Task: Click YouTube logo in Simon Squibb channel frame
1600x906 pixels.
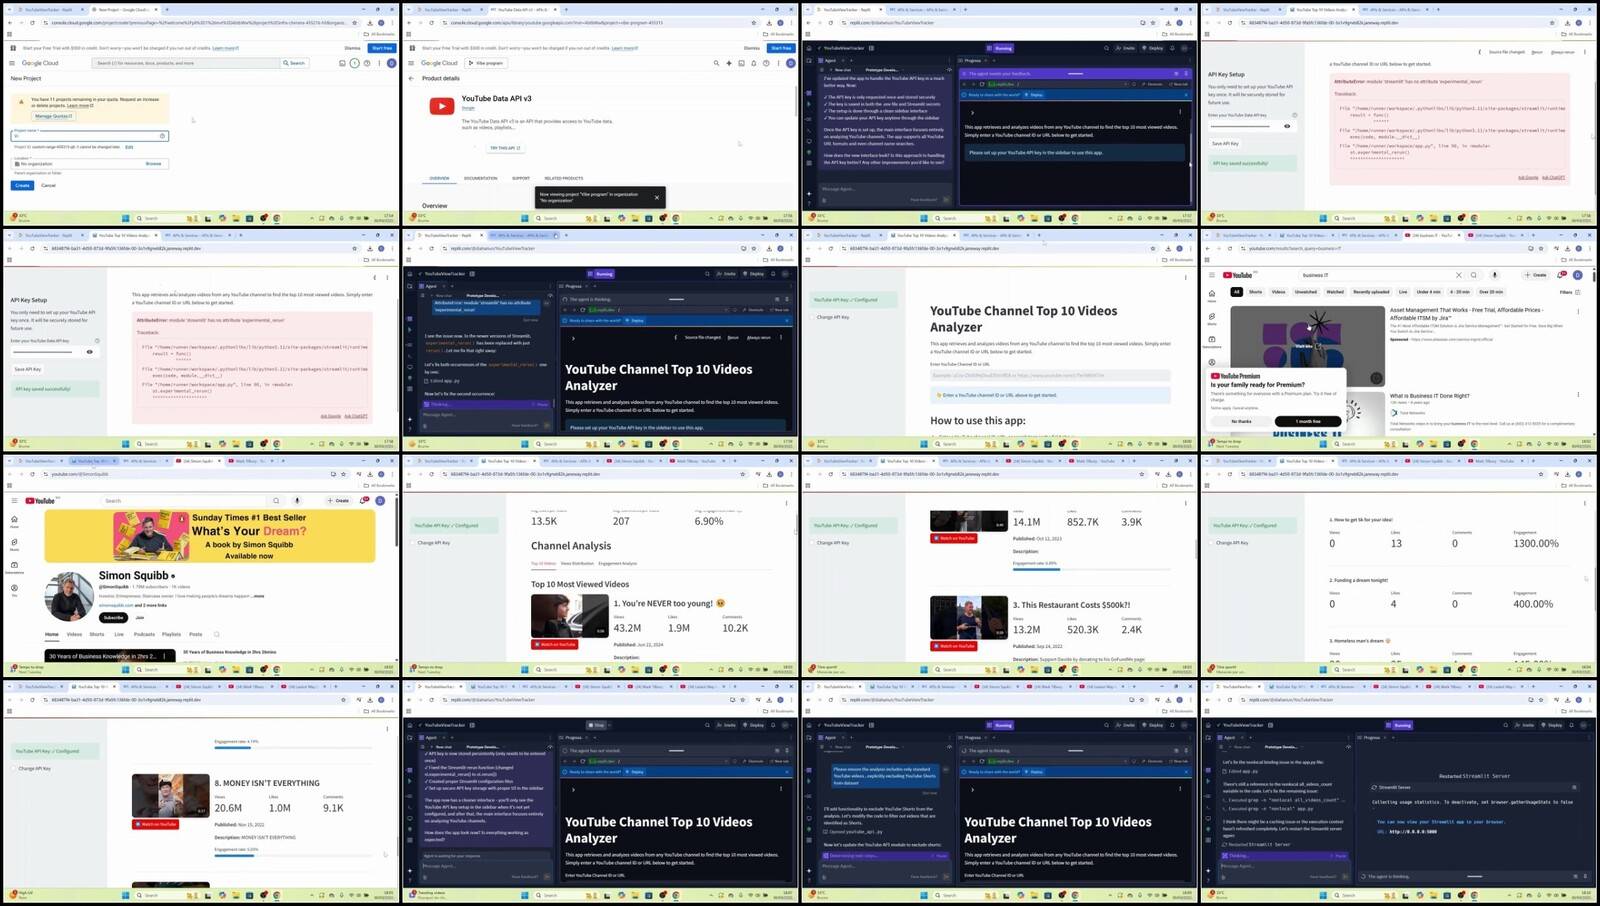Action: pyautogui.click(x=40, y=501)
